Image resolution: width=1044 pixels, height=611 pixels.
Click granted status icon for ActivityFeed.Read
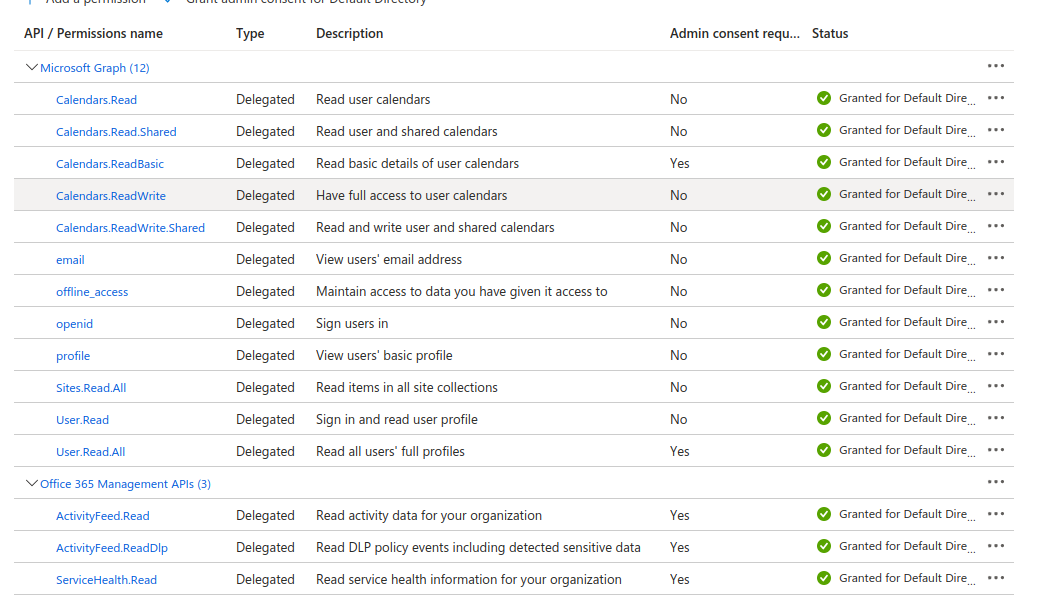click(x=824, y=514)
